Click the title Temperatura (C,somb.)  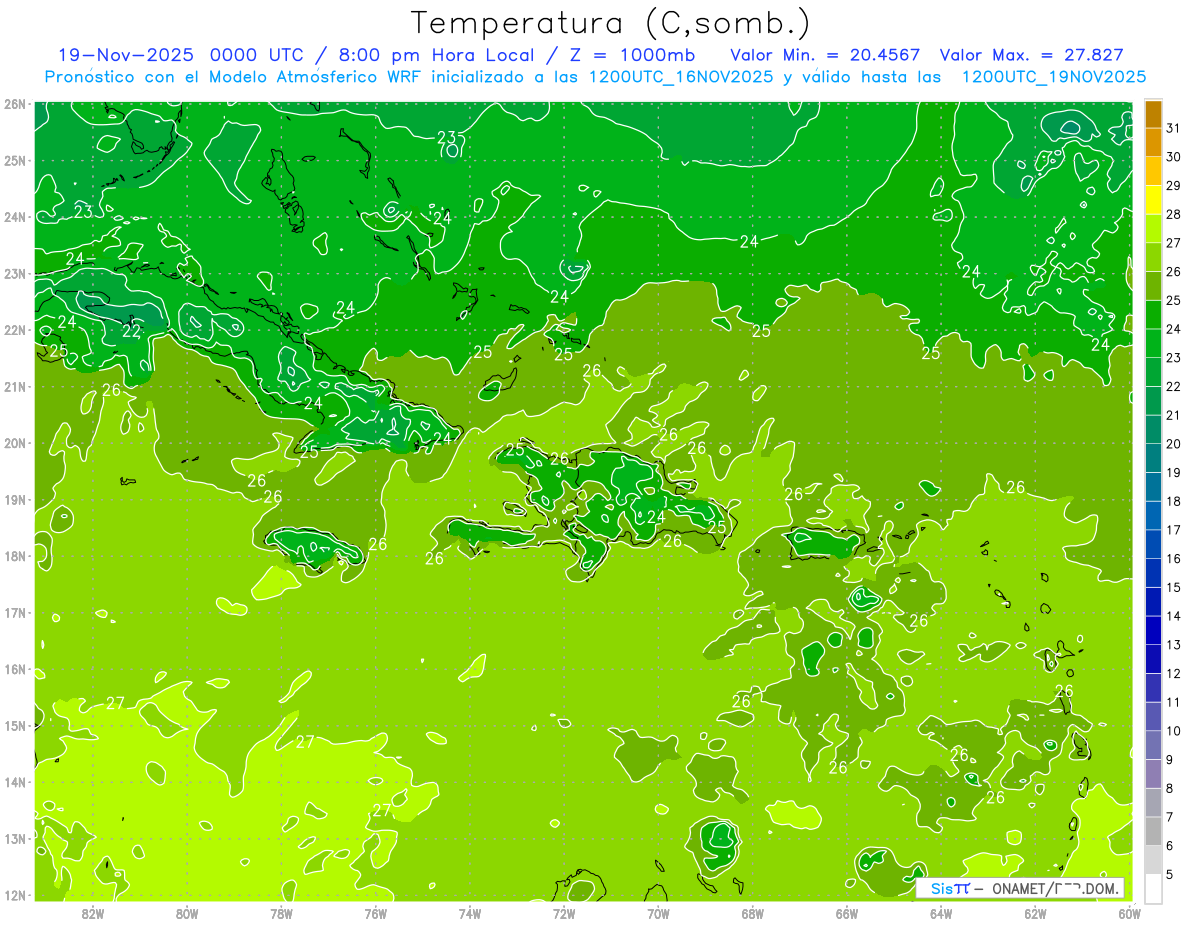(x=611, y=23)
